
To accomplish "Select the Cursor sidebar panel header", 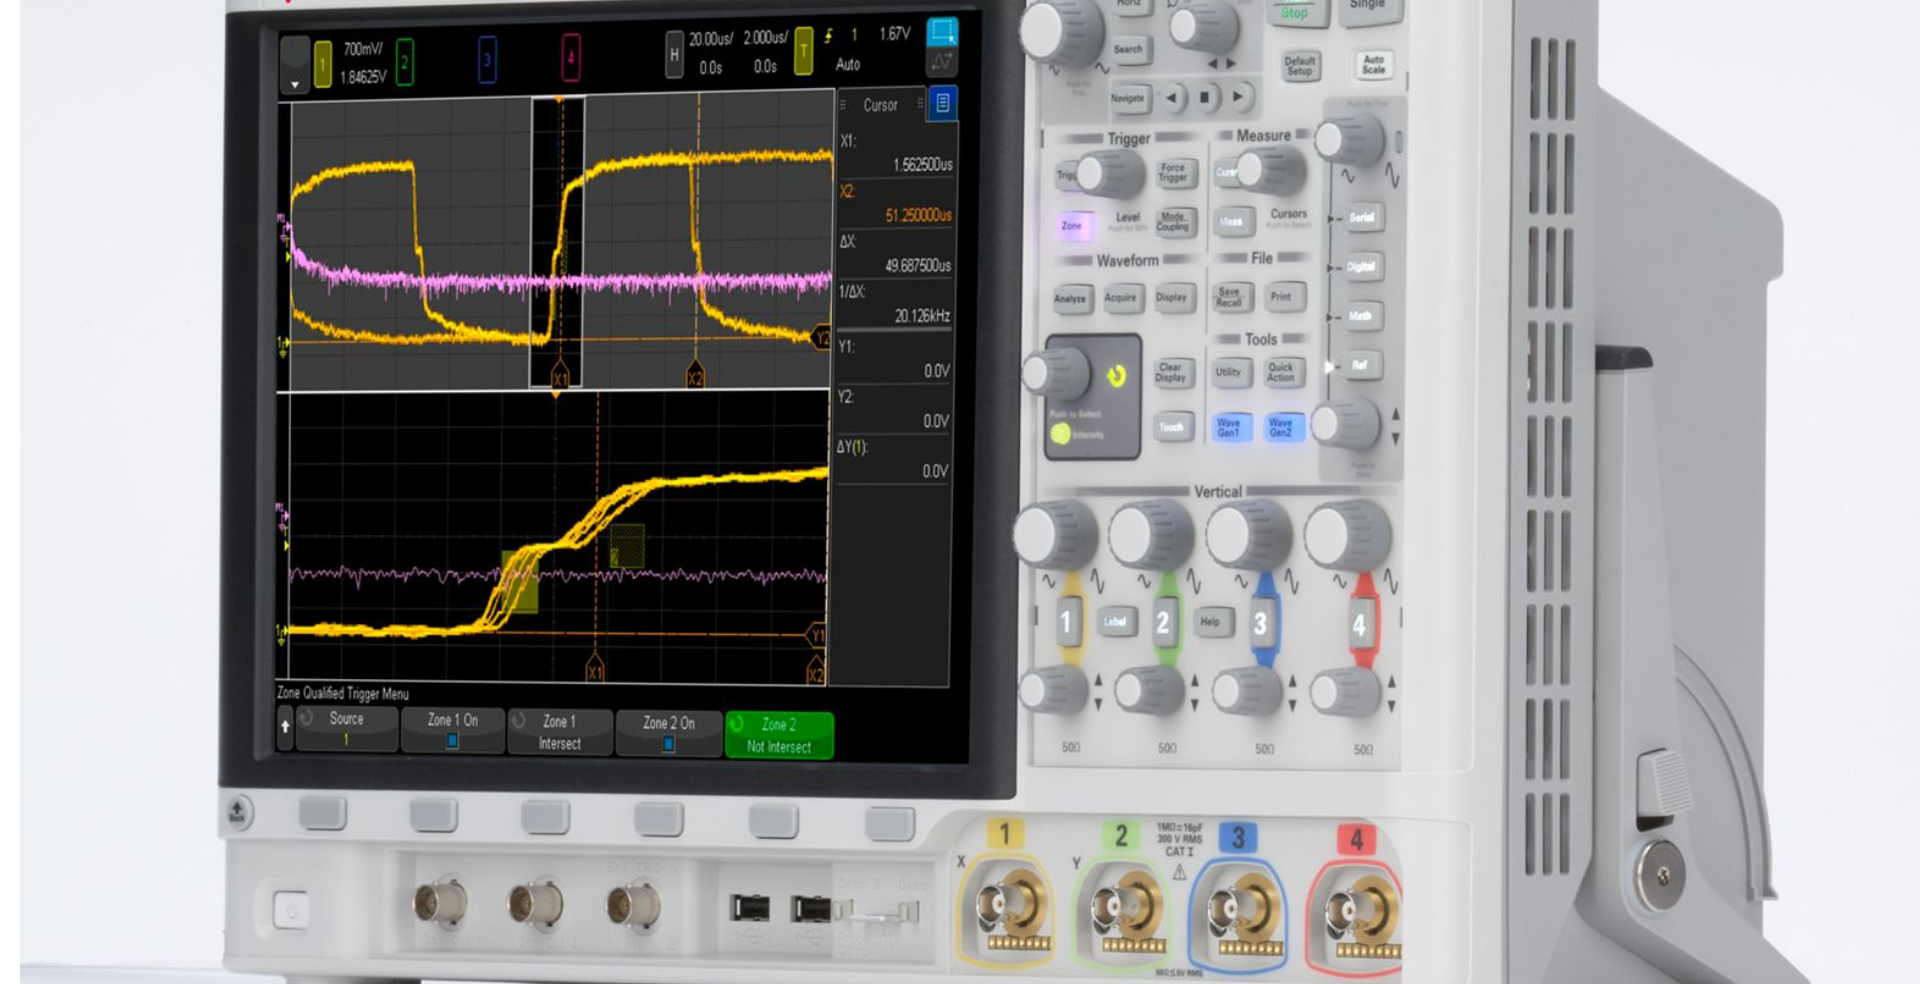I will (880, 105).
